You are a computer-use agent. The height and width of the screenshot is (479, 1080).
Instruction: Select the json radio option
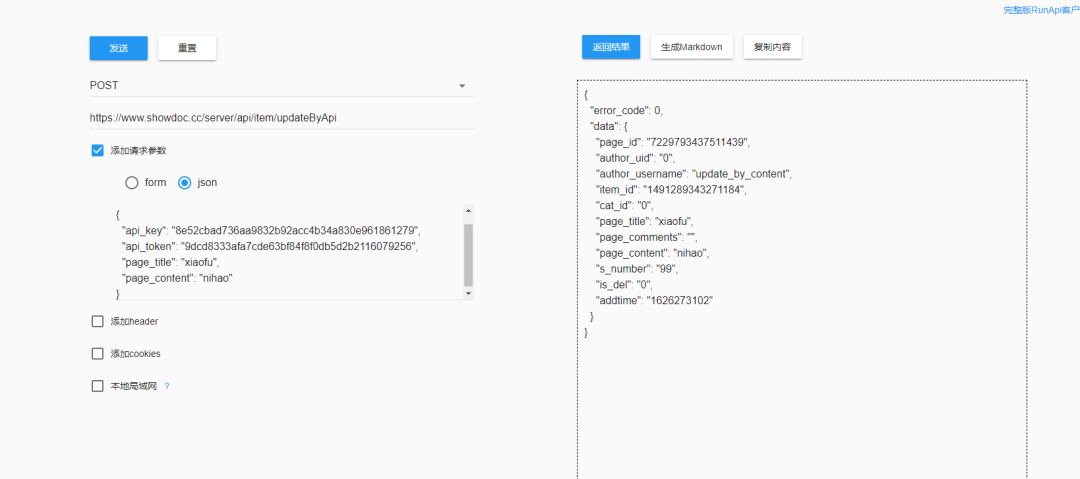(184, 183)
